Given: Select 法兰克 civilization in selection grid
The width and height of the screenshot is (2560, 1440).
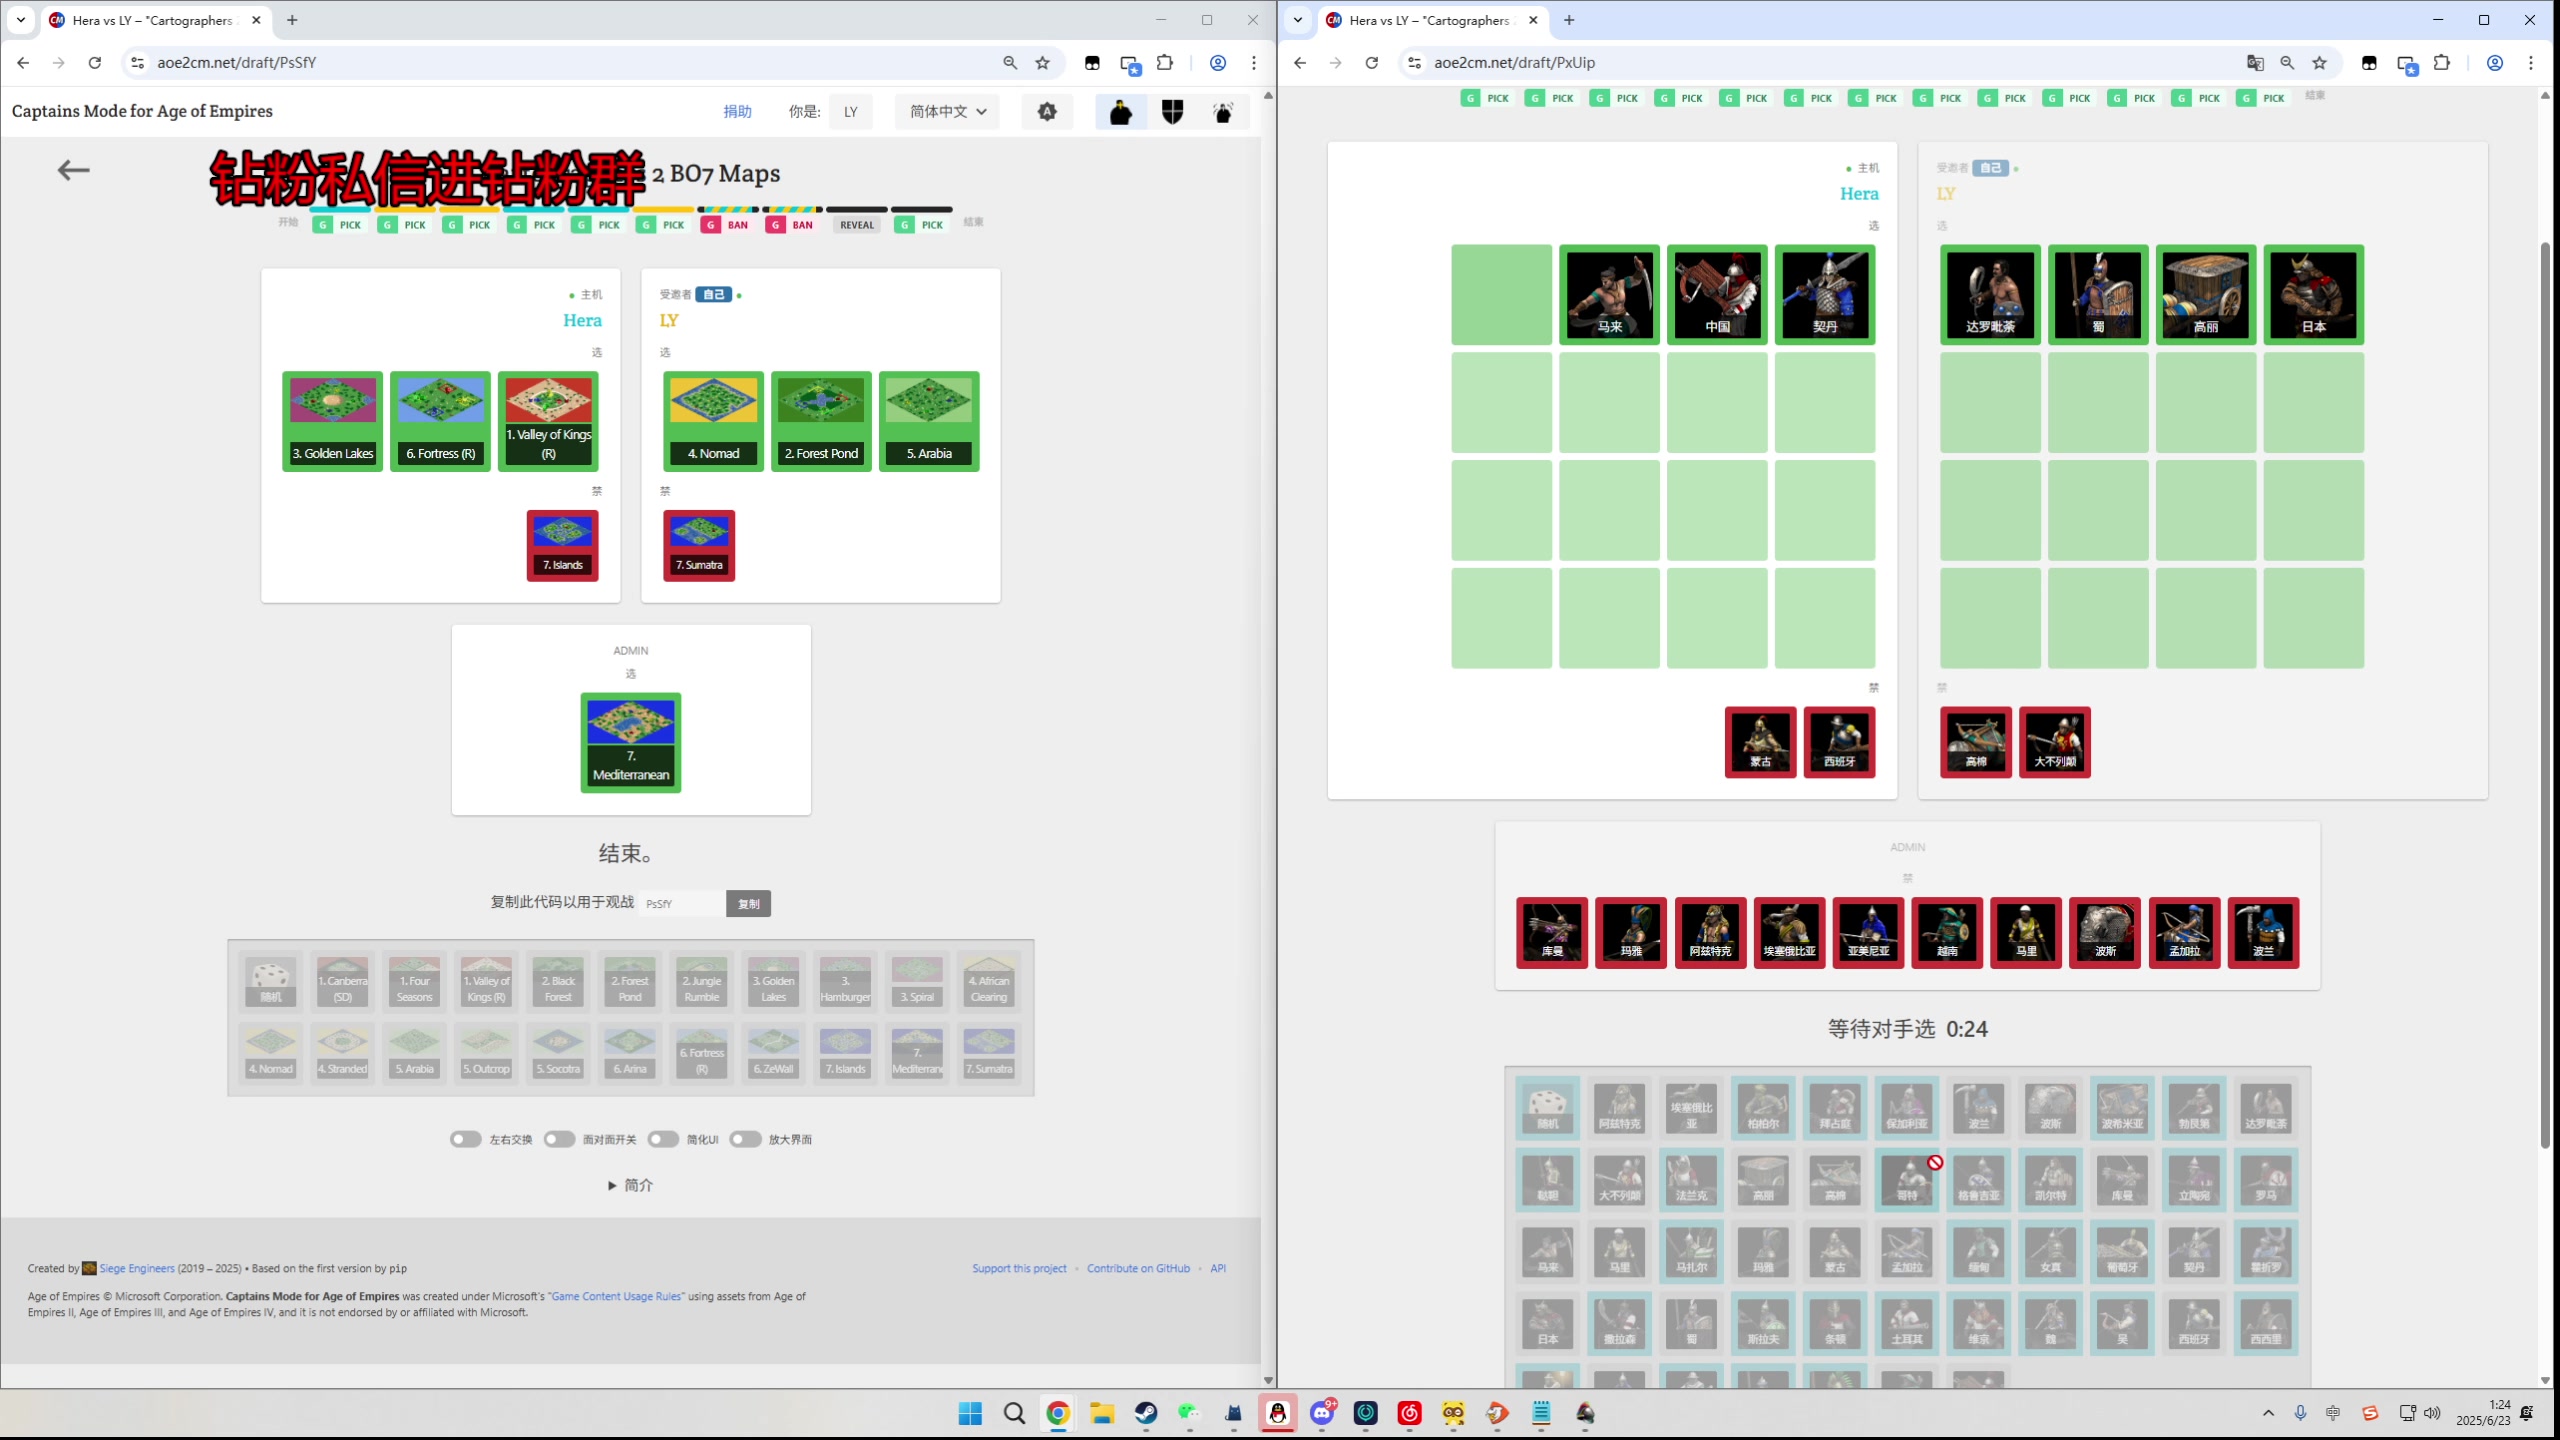Looking at the screenshot, I should [x=1691, y=1179].
